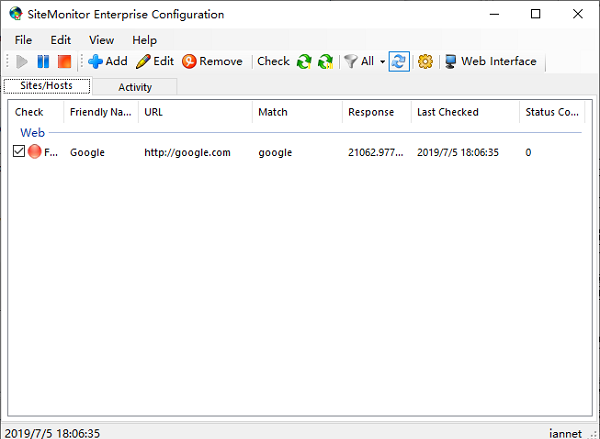Edit selected site using pencil icon
The height and width of the screenshot is (439, 600).
coord(155,61)
